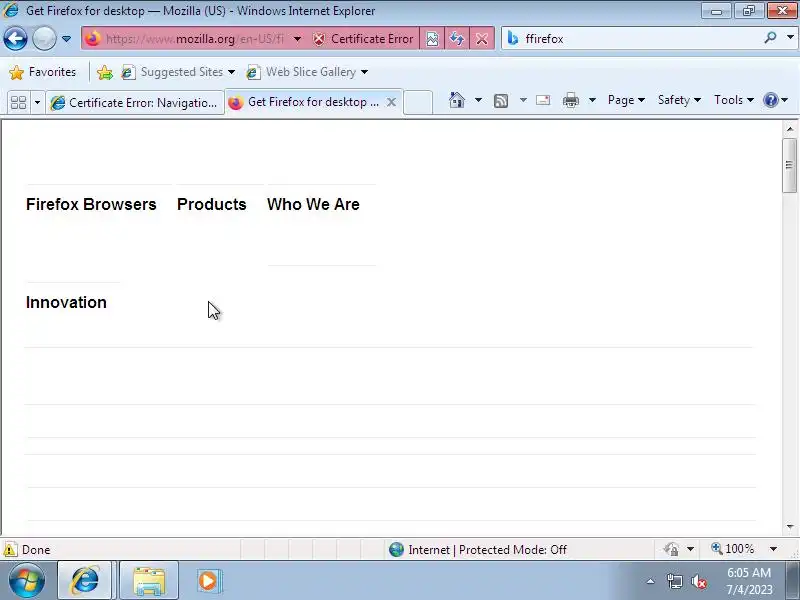Refresh the page with the Refresh icon

pyautogui.click(x=457, y=39)
